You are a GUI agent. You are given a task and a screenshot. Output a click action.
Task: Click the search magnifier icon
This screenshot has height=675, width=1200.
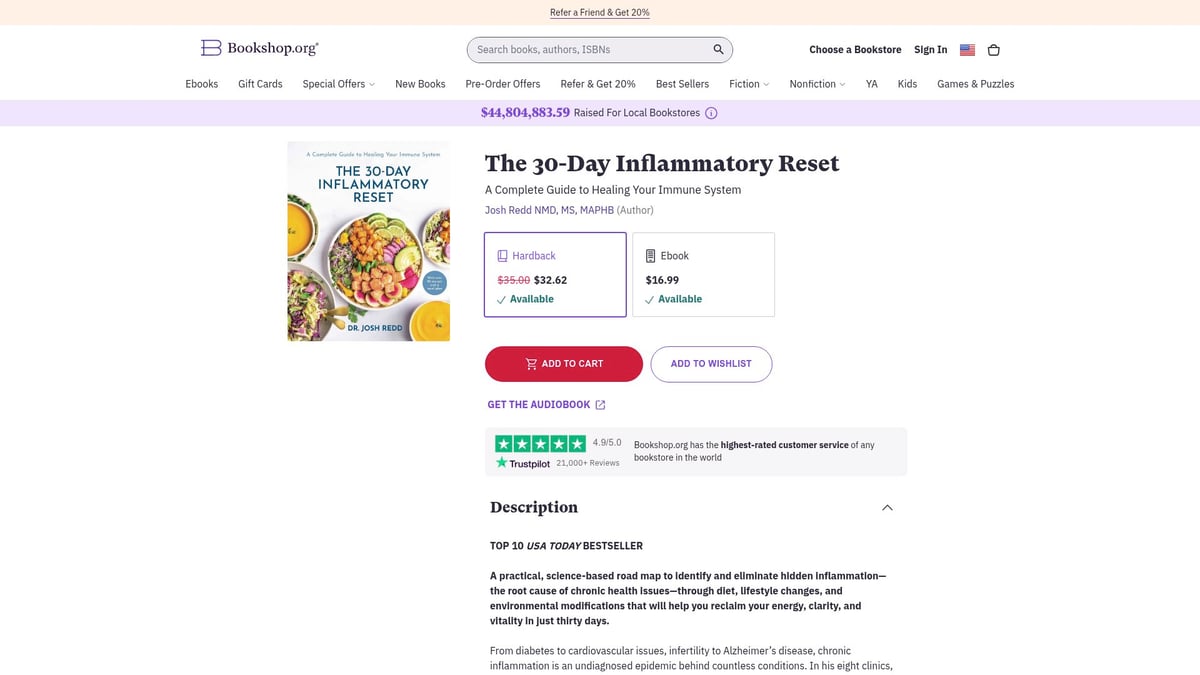(717, 49)
